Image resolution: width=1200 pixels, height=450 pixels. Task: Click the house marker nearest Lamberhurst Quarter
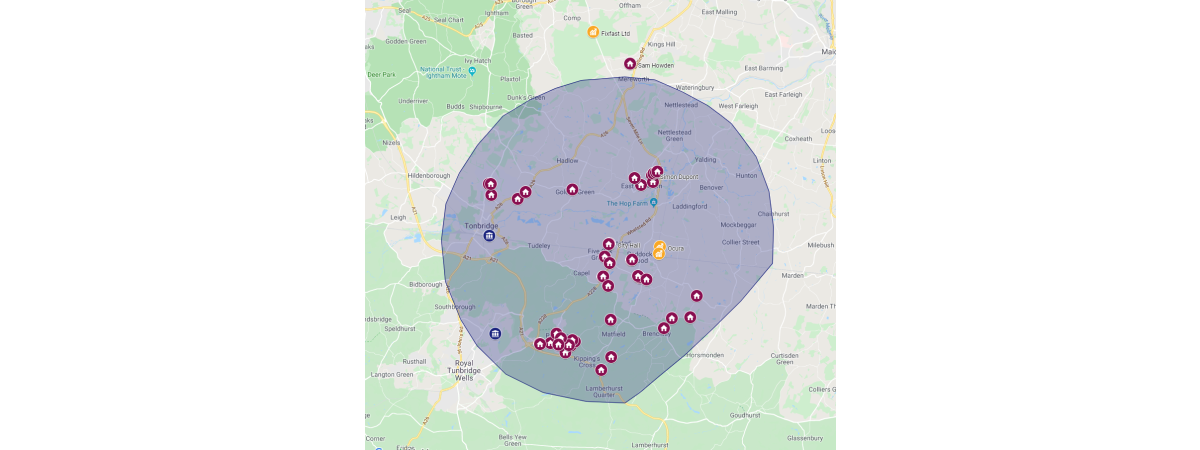coord(601,370)
